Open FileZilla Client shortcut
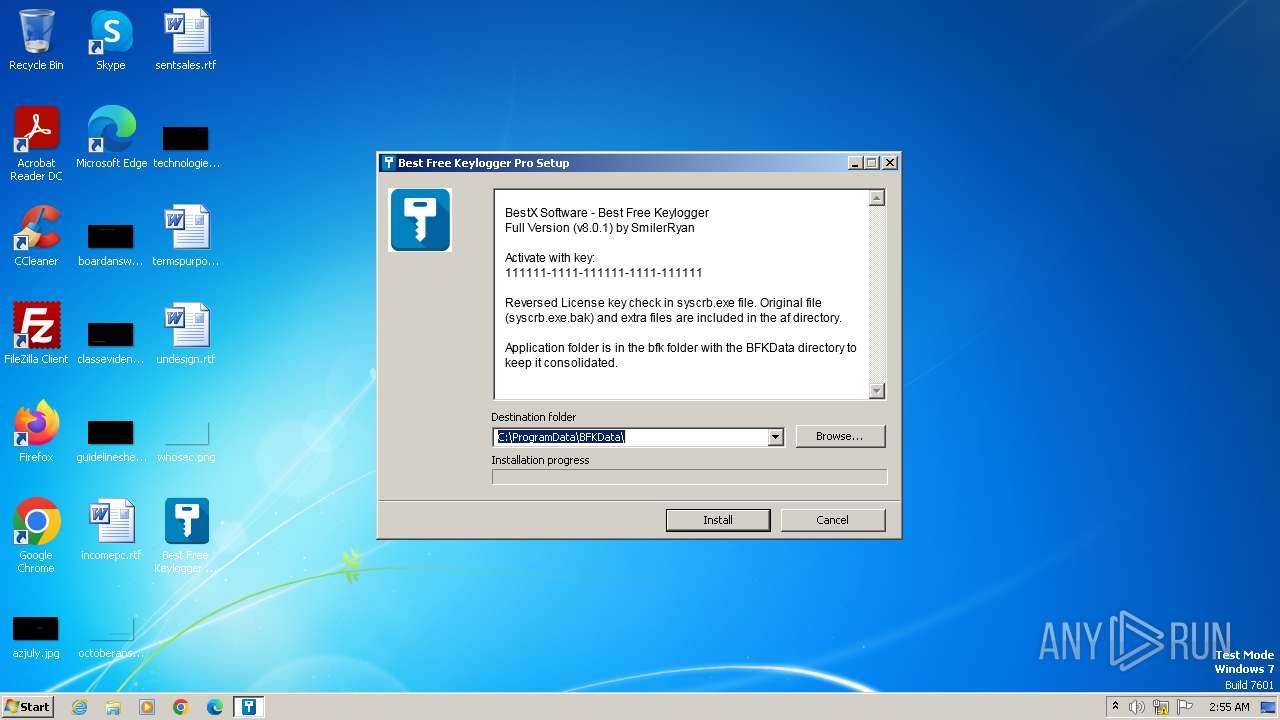Image resolution: width=1280 pixels, height=720 pixels. pos(36,334)
